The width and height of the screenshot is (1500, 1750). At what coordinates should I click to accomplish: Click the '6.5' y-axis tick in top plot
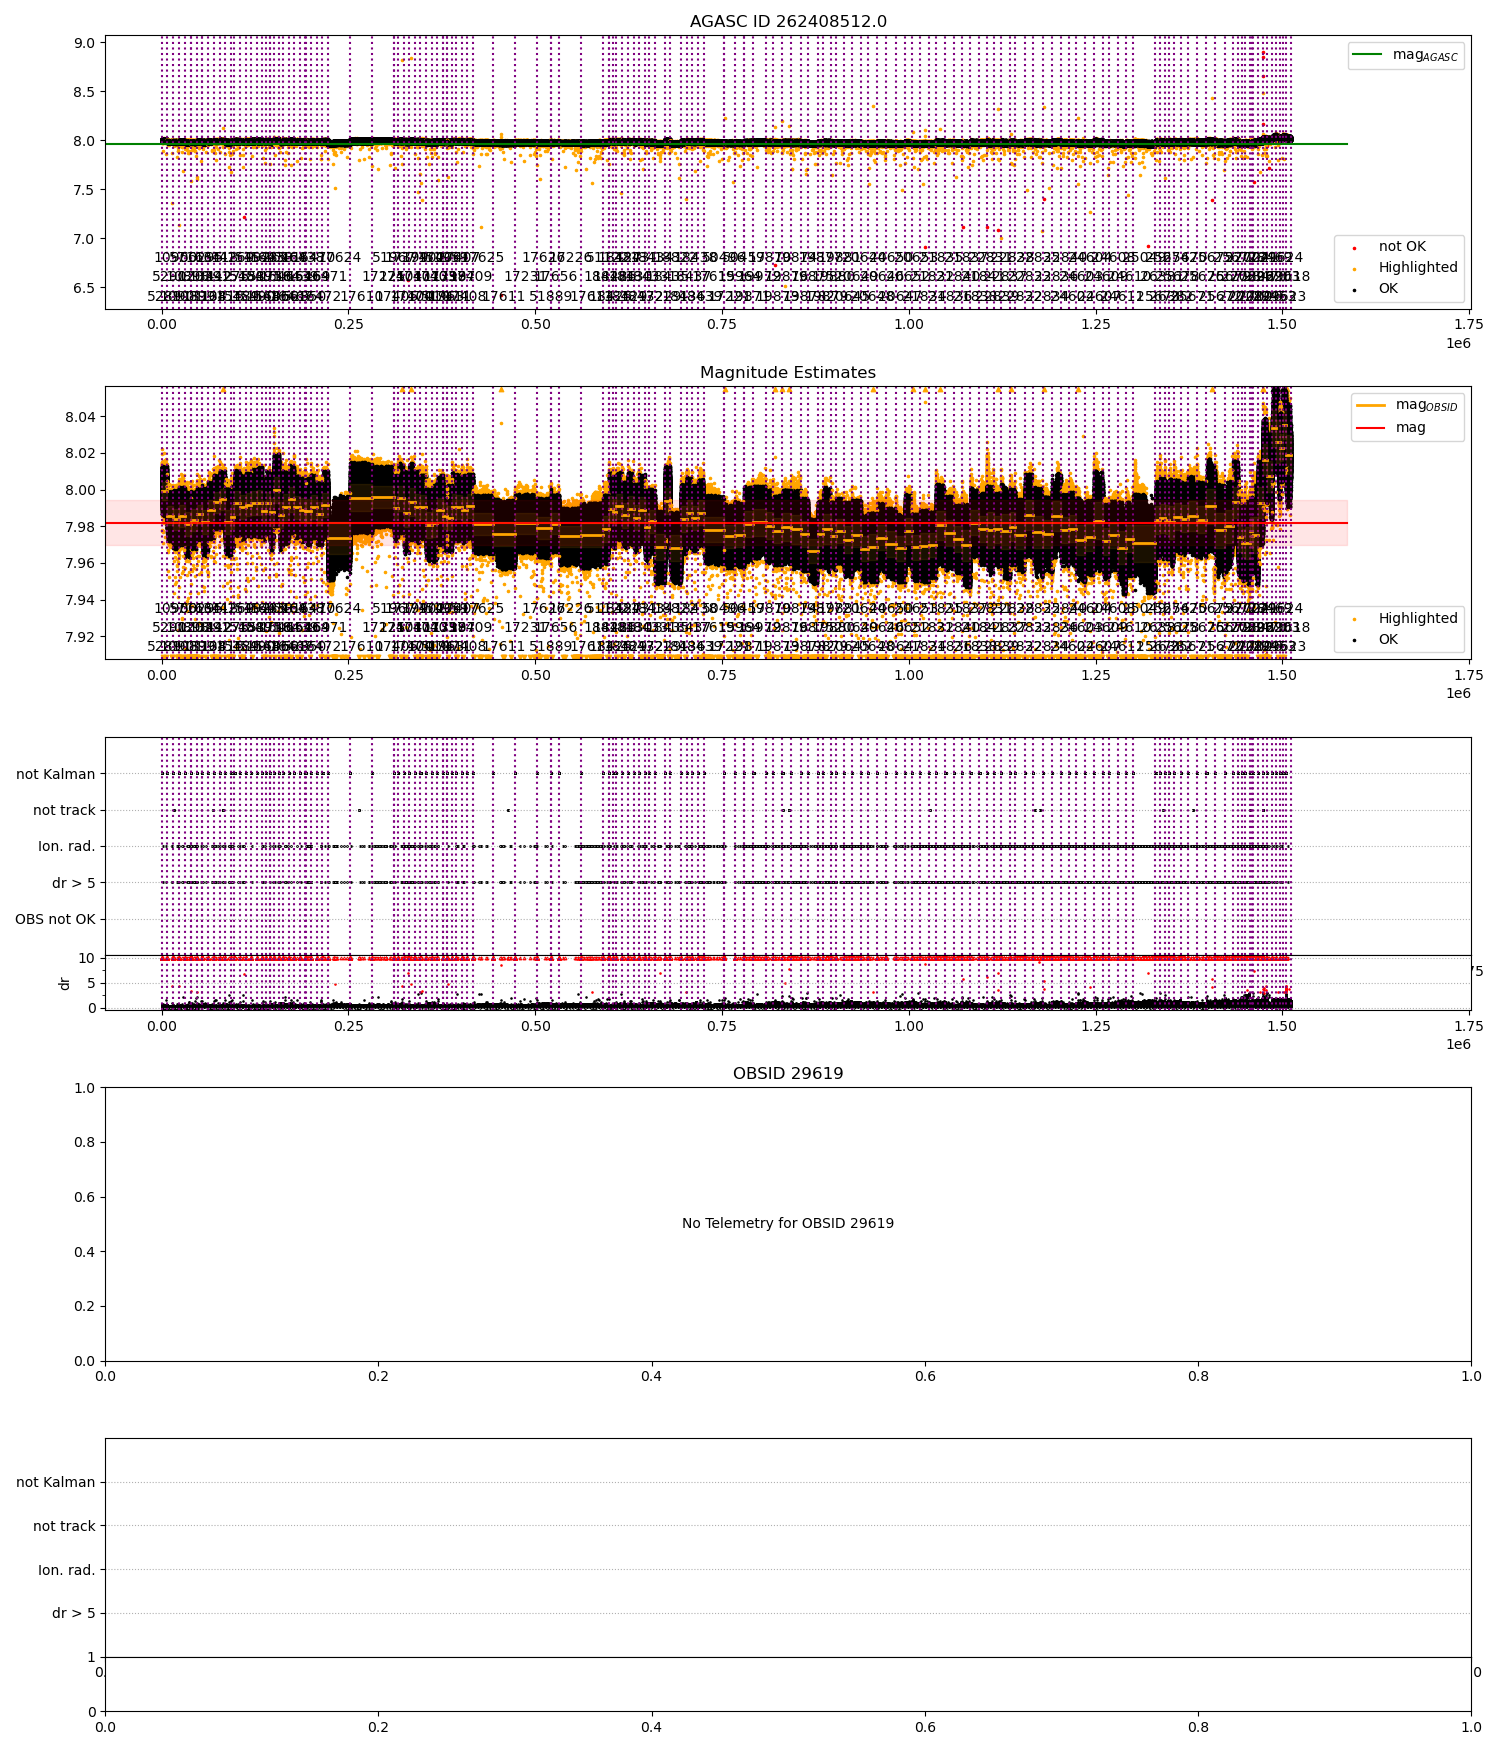(85, 288)
